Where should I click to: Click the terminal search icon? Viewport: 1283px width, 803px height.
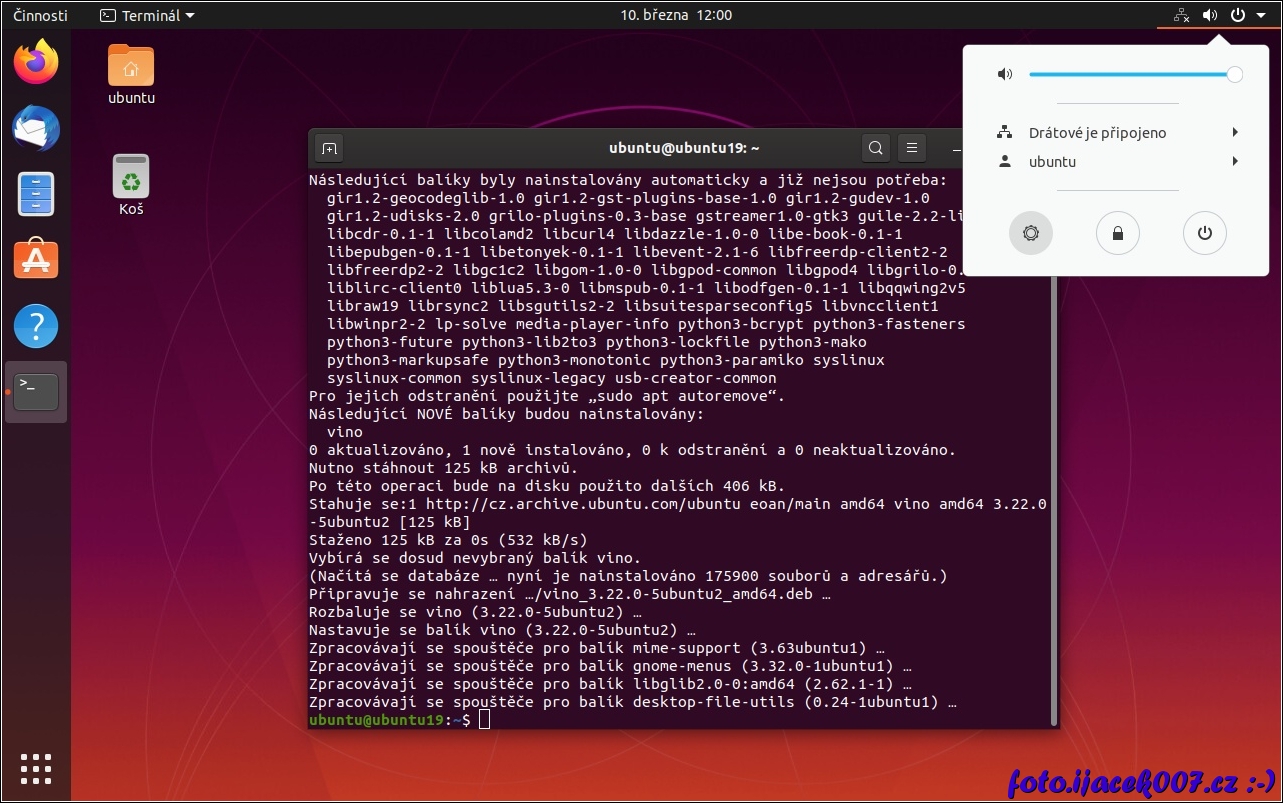pos(875,149)
